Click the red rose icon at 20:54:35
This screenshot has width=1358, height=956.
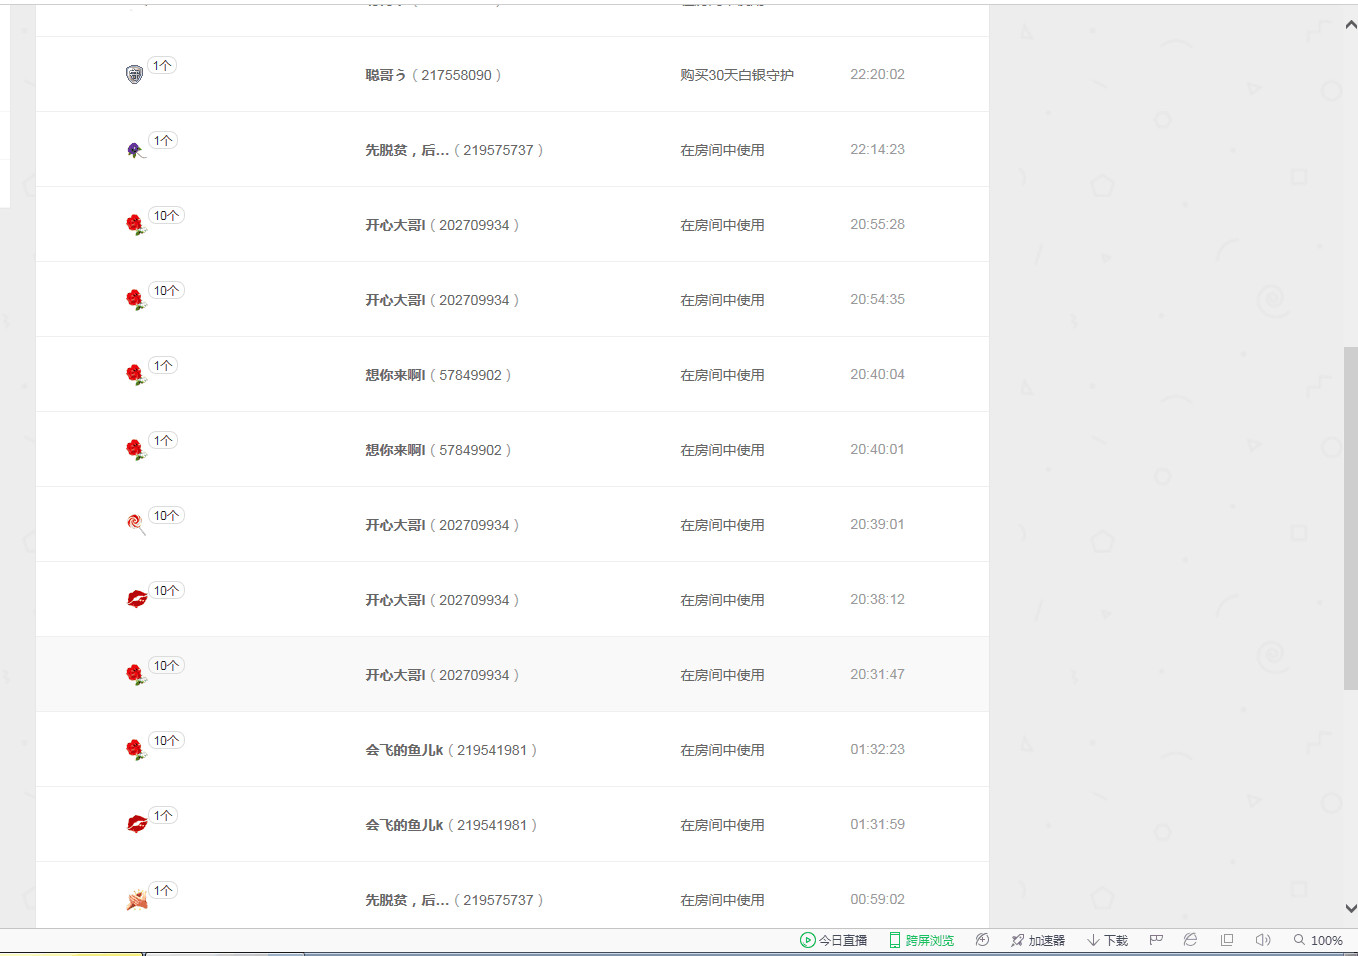point(135,300)
